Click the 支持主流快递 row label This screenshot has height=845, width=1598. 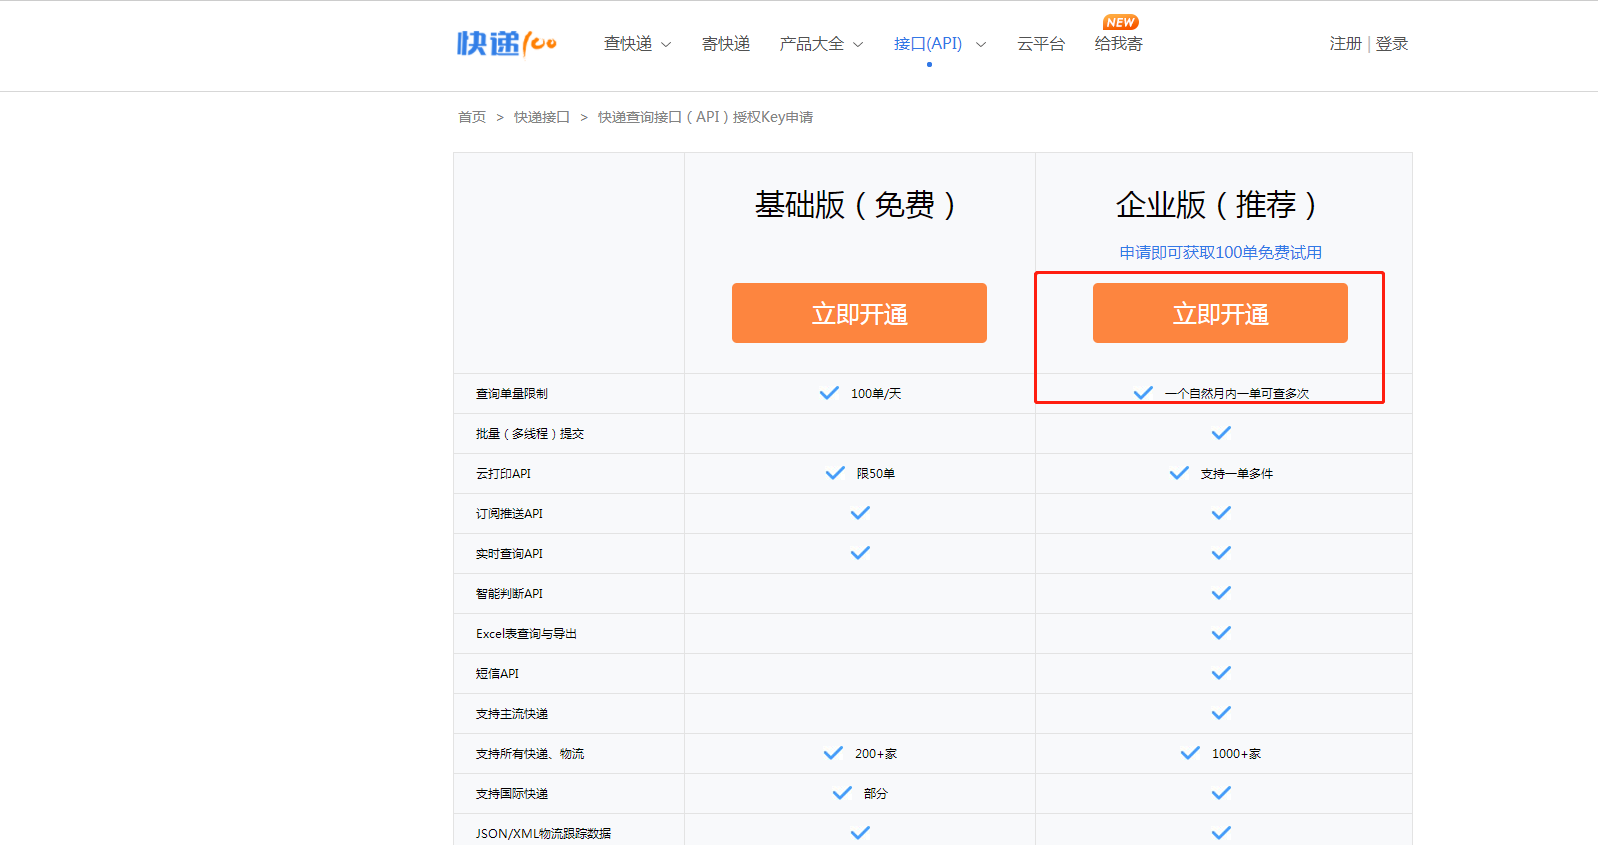pos(512,714)
